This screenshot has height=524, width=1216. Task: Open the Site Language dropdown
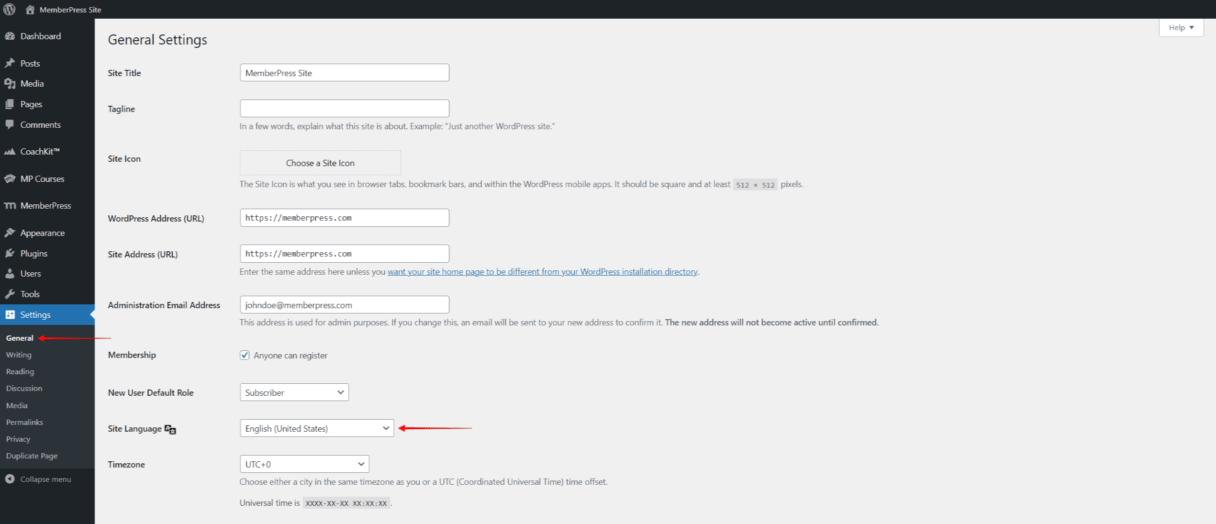tap(317, 428)
